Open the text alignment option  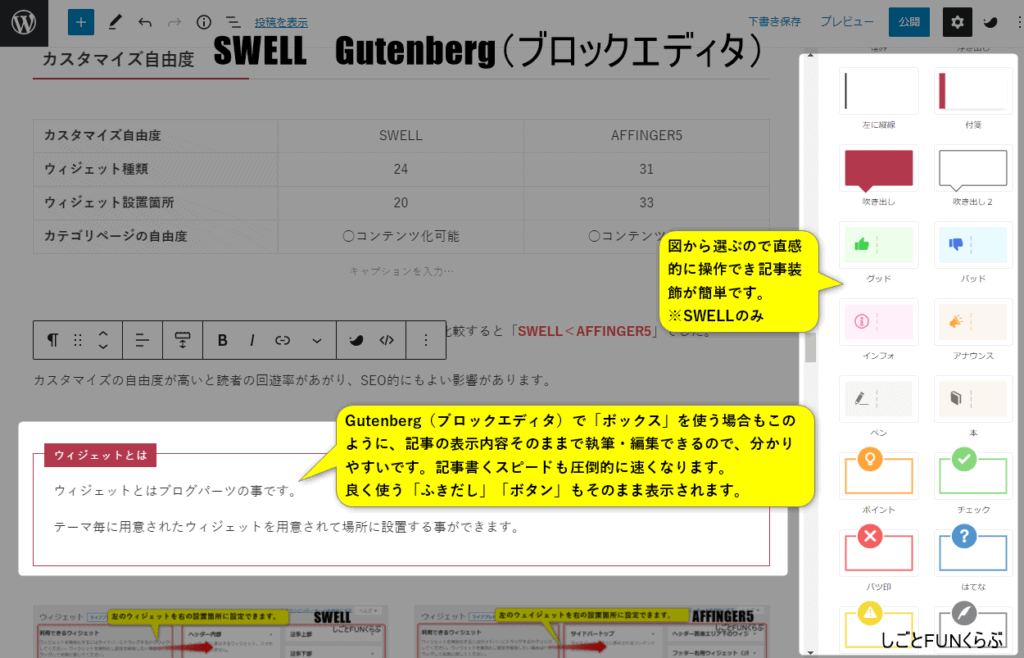point(142,340)
